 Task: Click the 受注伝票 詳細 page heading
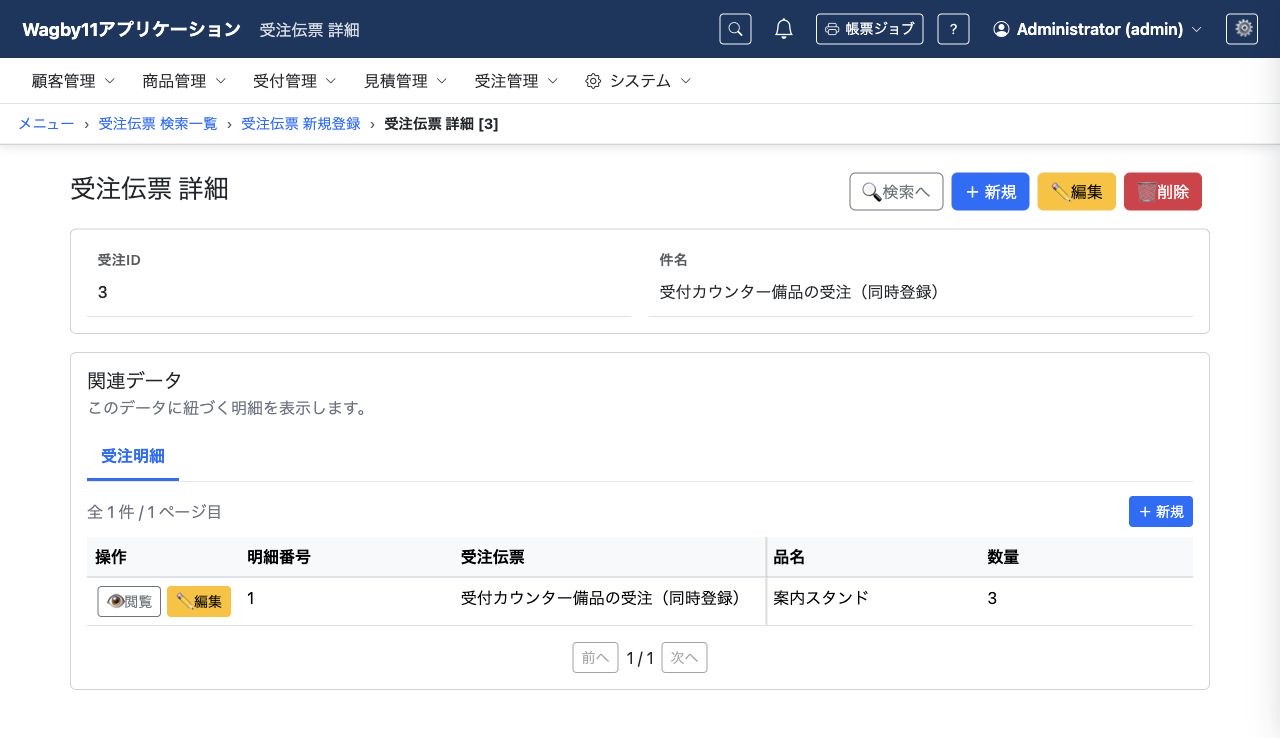(150, 188)
